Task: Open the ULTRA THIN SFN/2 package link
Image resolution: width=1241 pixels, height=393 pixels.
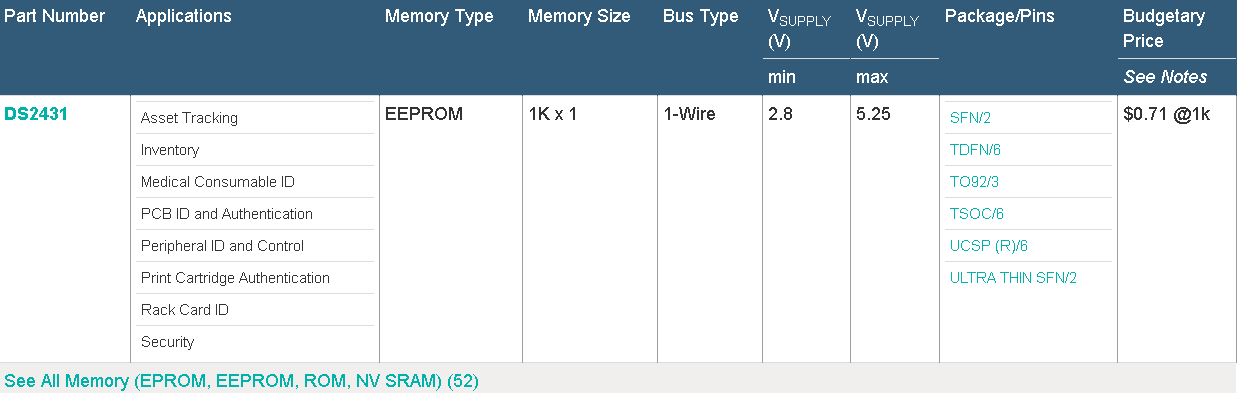Action: pos(1013,278)
